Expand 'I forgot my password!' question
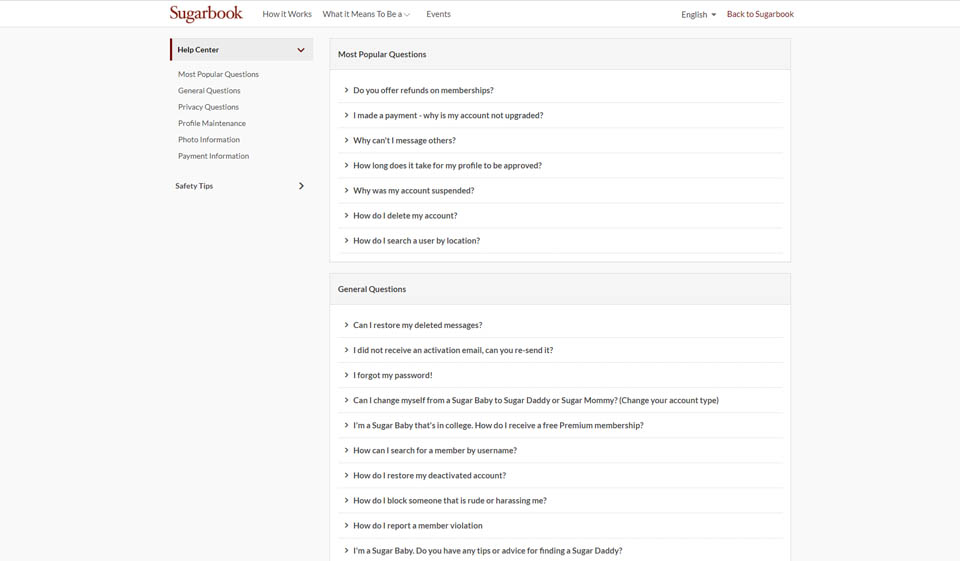Viewport: 960px width, 561px height. tap(392, 375)
